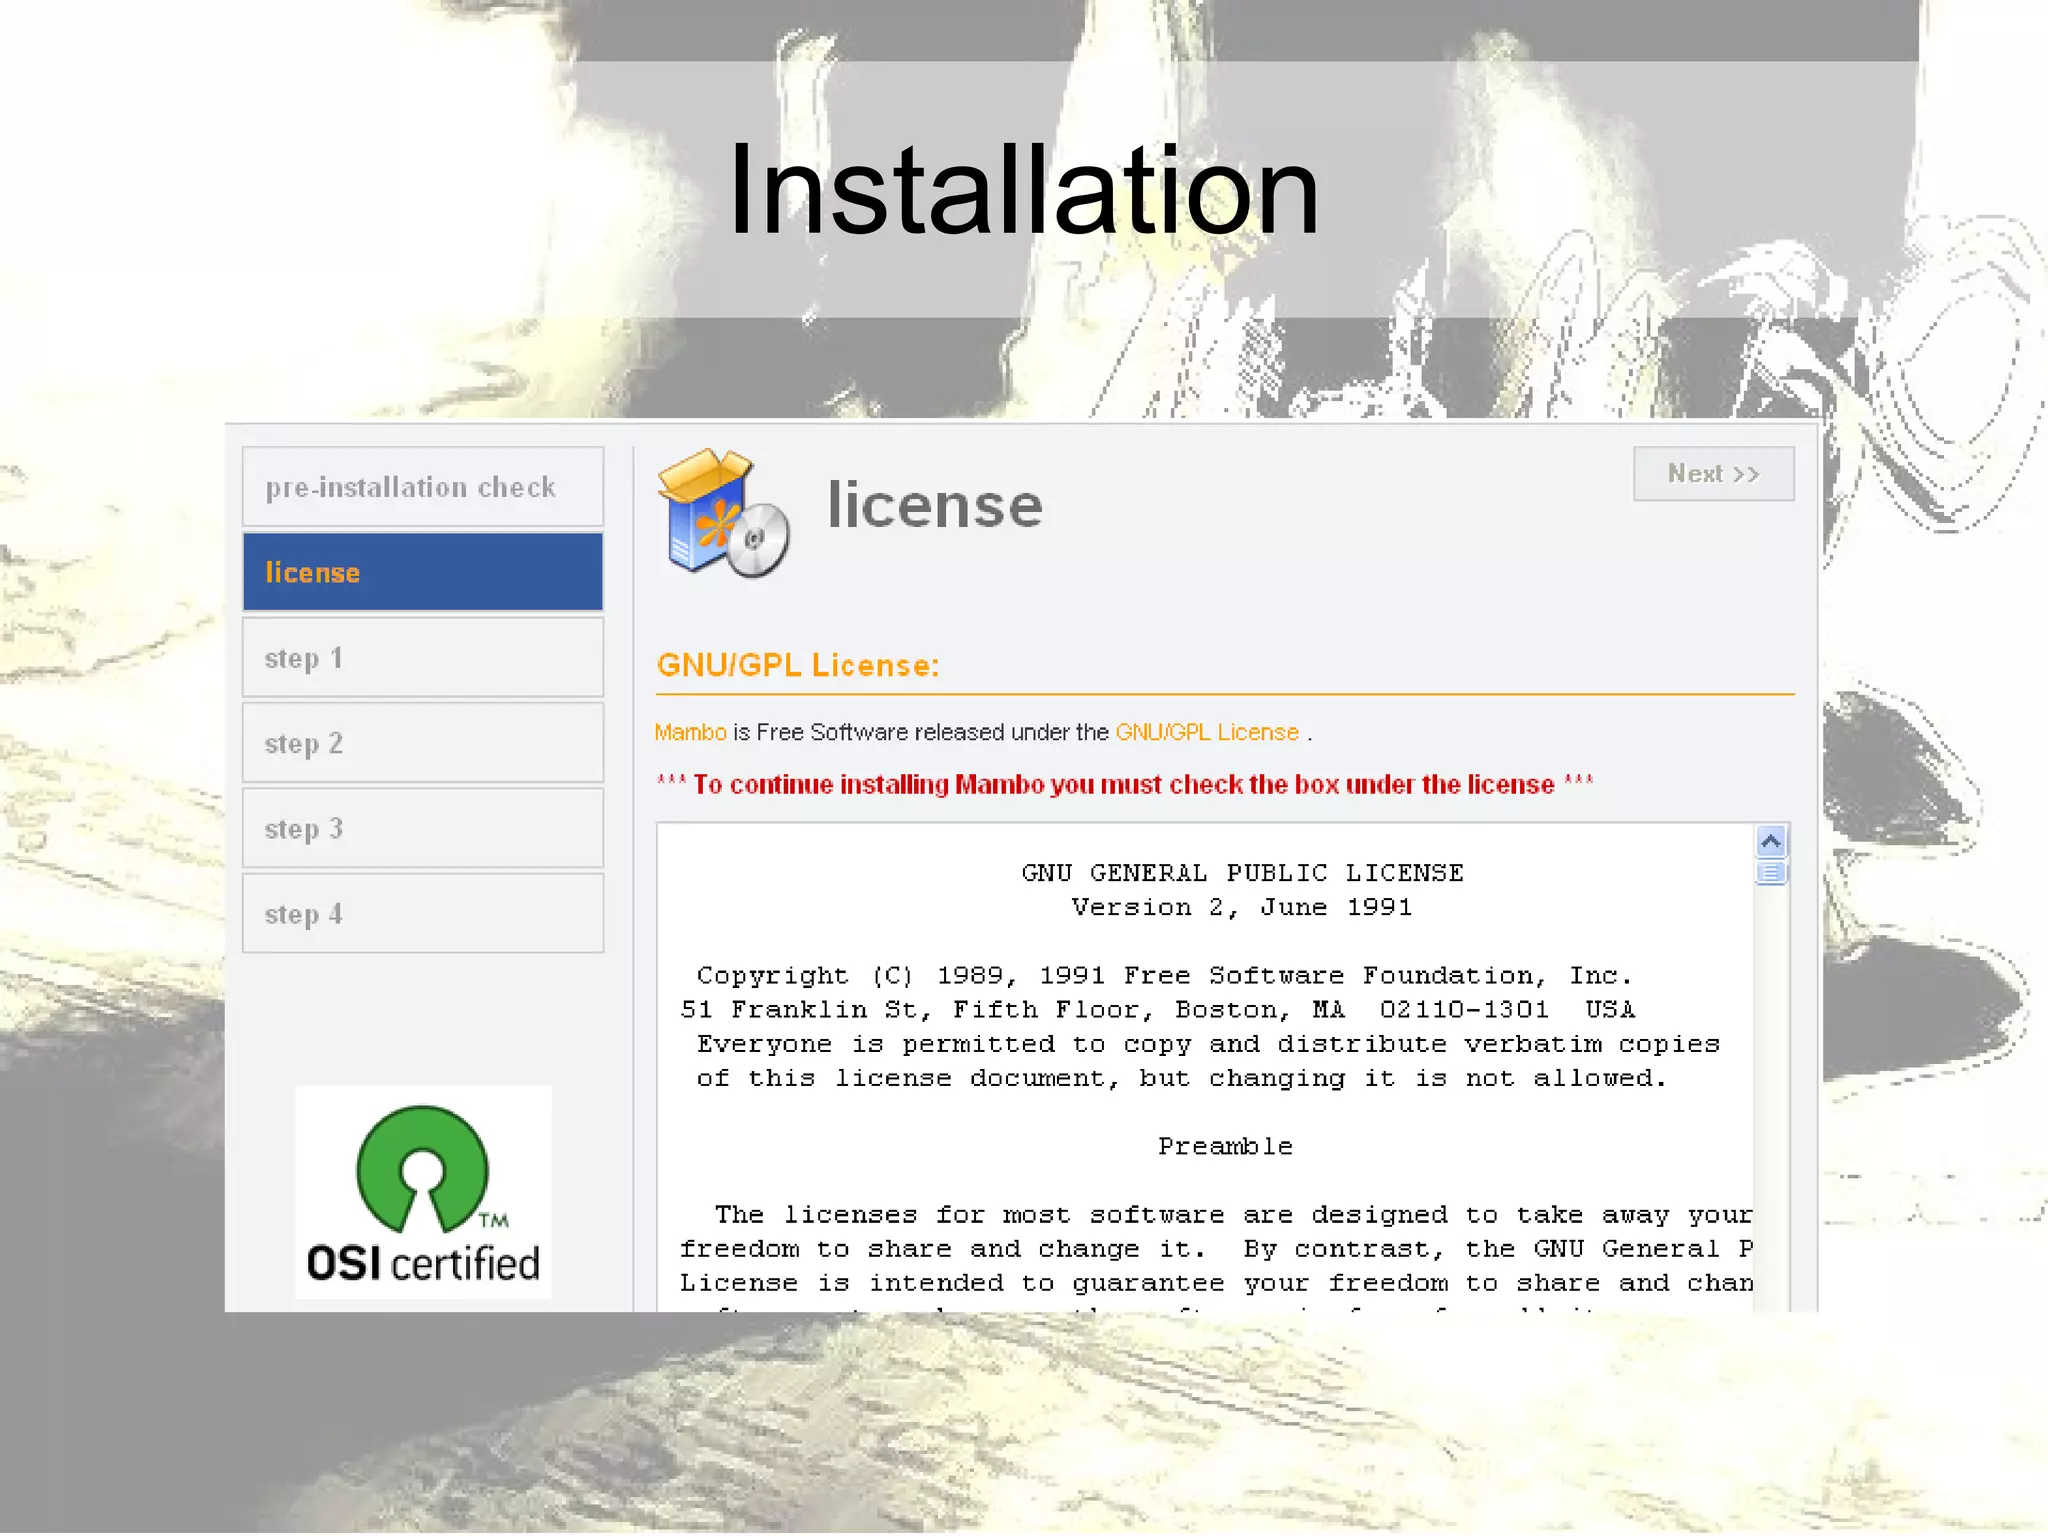Open the GNU/GPL License link
The height and width of the screenshot is (1536, 2048).
tap(1207, 732)
